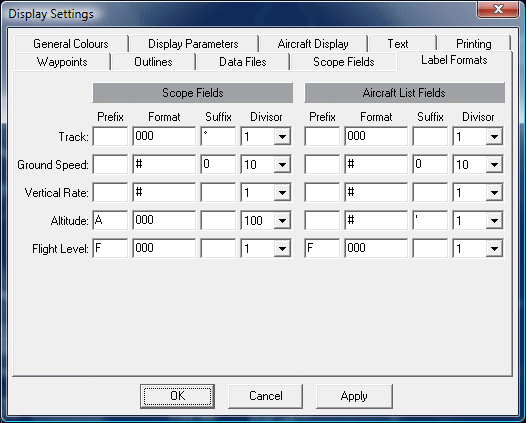This screenshot has width=527, height=423.
Task: Close the Display Settings dialog window
Action: pos(498,9)
